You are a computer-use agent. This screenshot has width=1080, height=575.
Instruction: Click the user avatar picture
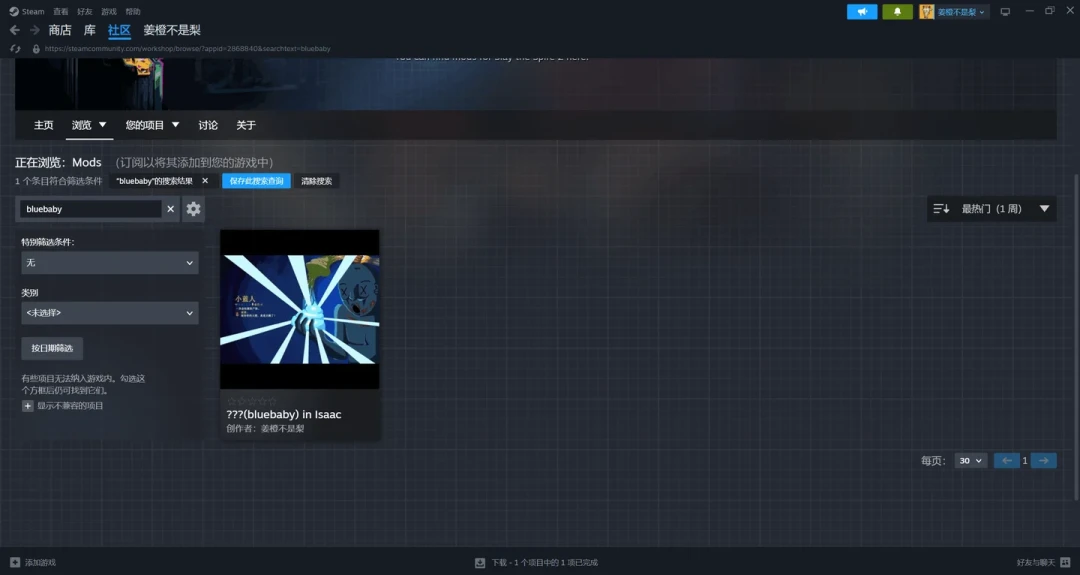[927, 12]
